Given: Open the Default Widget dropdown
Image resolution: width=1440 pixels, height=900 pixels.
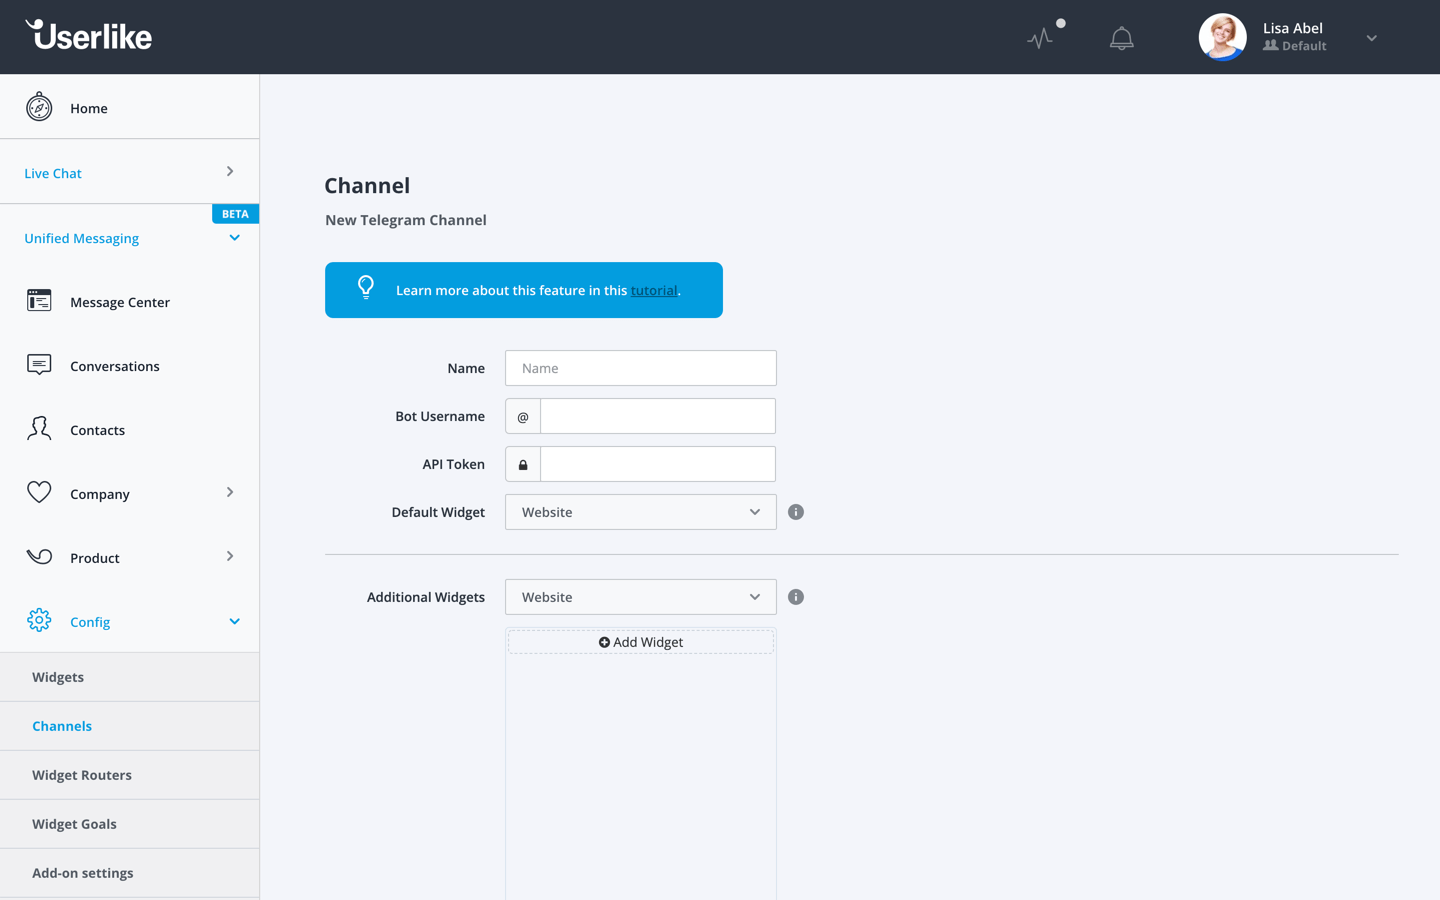Looking at the screenshot, I should [641, 512].
